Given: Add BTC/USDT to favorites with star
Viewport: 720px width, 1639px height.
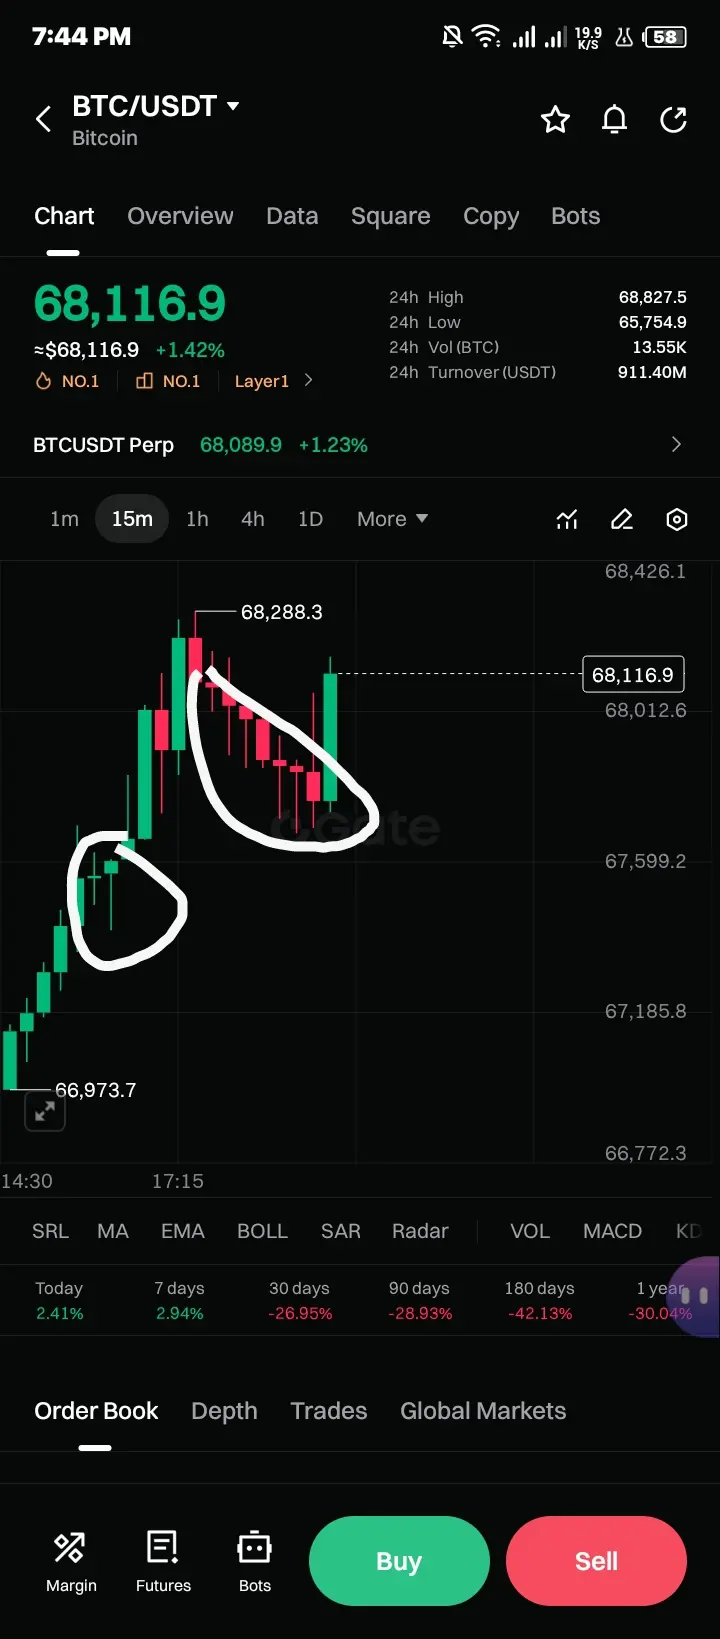Looking at the screenshot, I should point(555,120).
